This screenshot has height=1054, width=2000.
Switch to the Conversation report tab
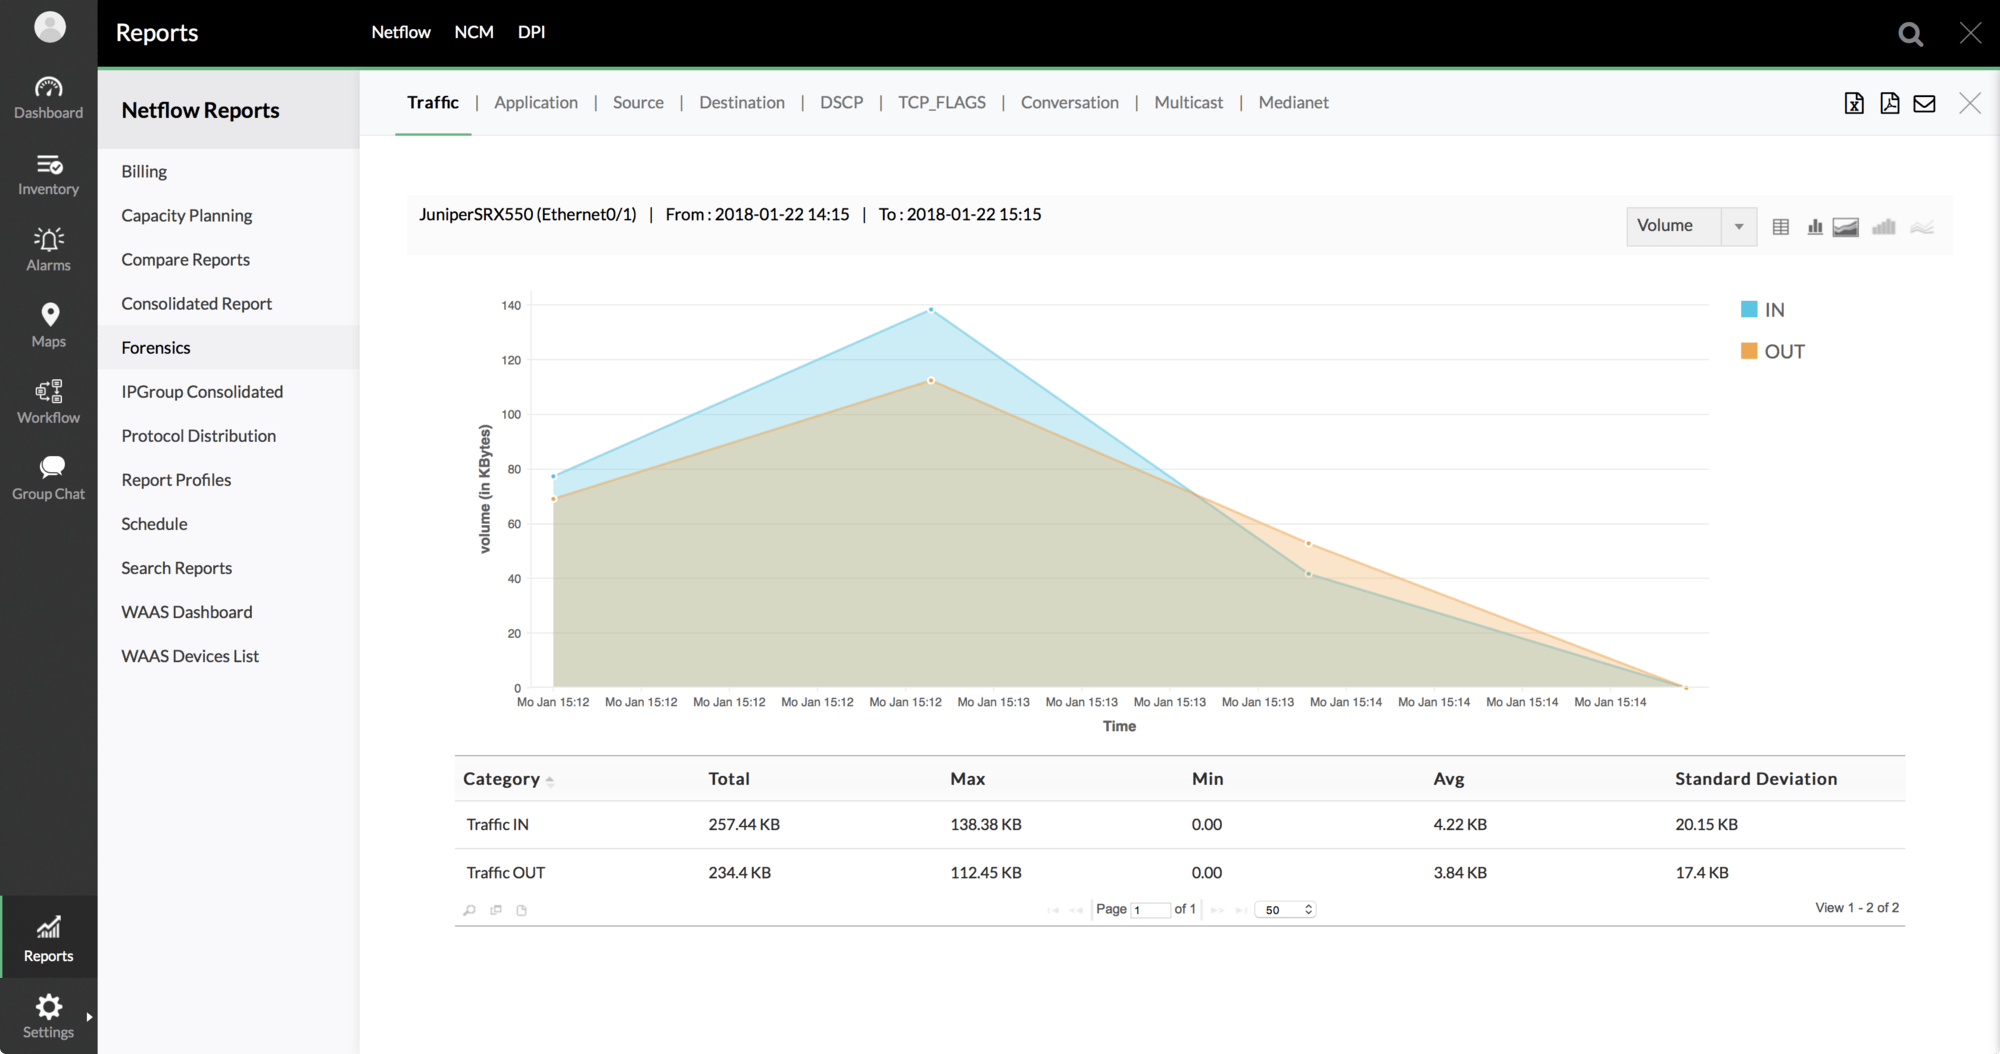click(1069, 102)
